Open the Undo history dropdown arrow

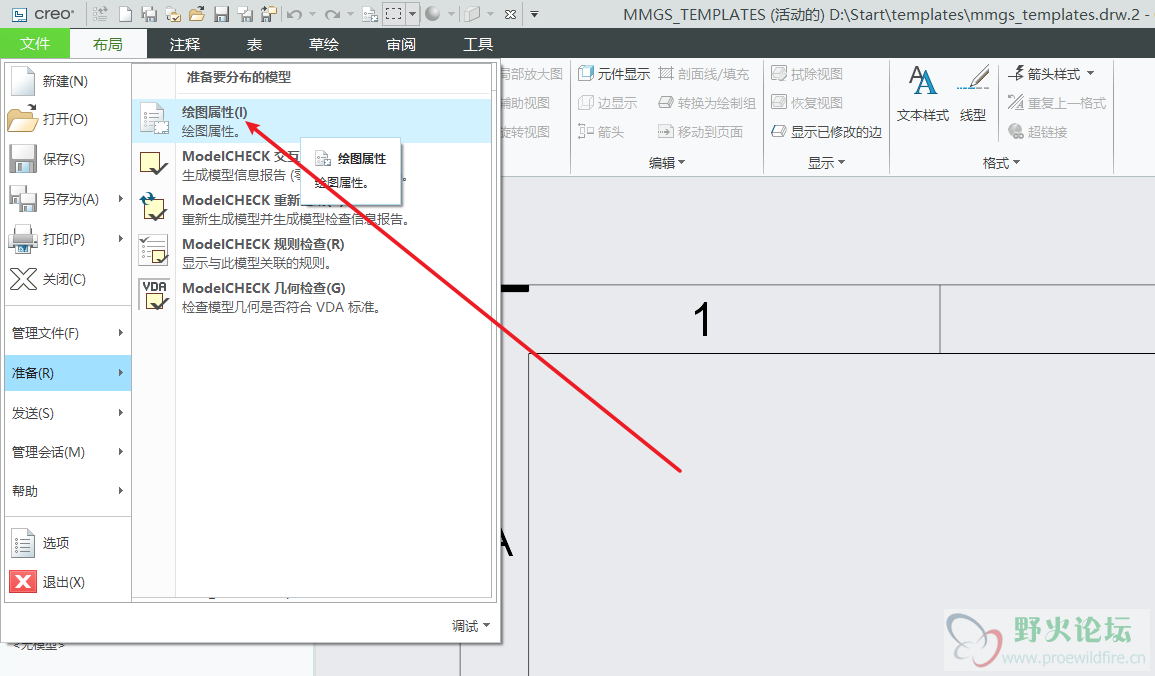click(312, 14)
